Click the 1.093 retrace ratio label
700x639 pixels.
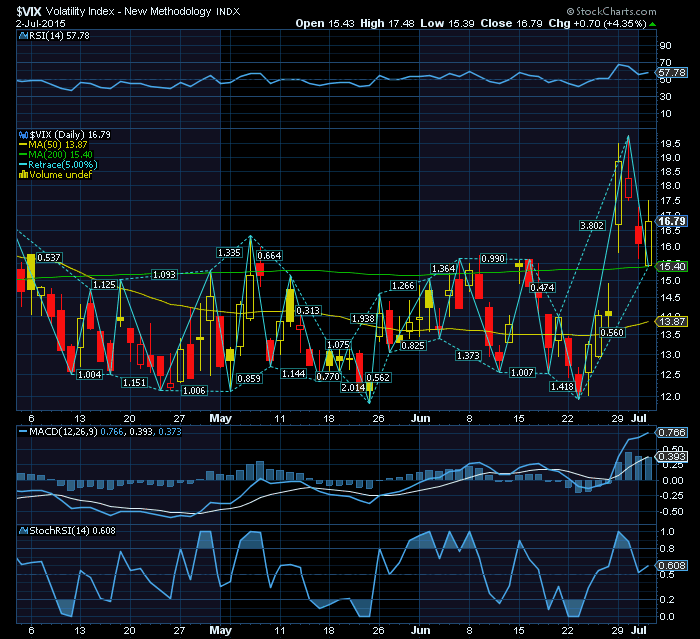click(x=164, y=275)
